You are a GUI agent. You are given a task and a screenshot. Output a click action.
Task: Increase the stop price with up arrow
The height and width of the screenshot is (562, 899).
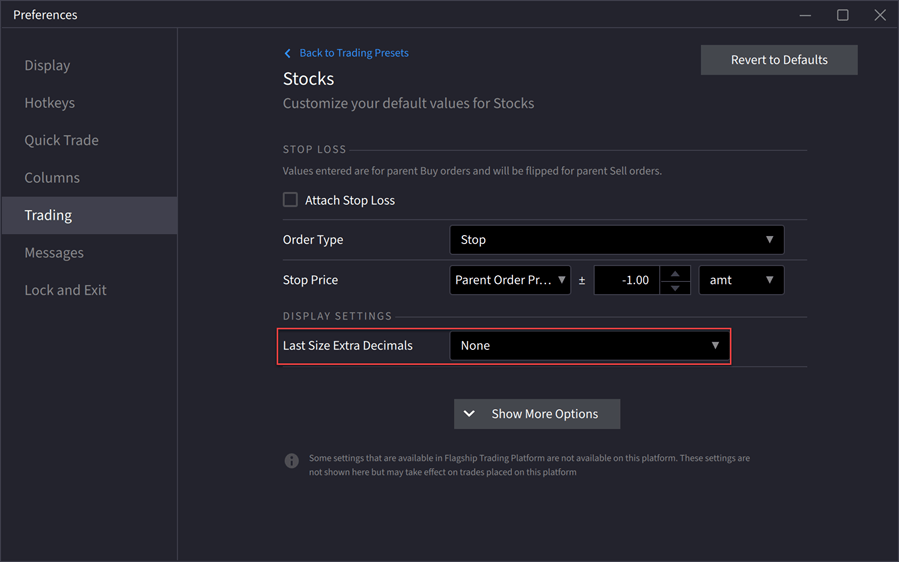[675, 273]
